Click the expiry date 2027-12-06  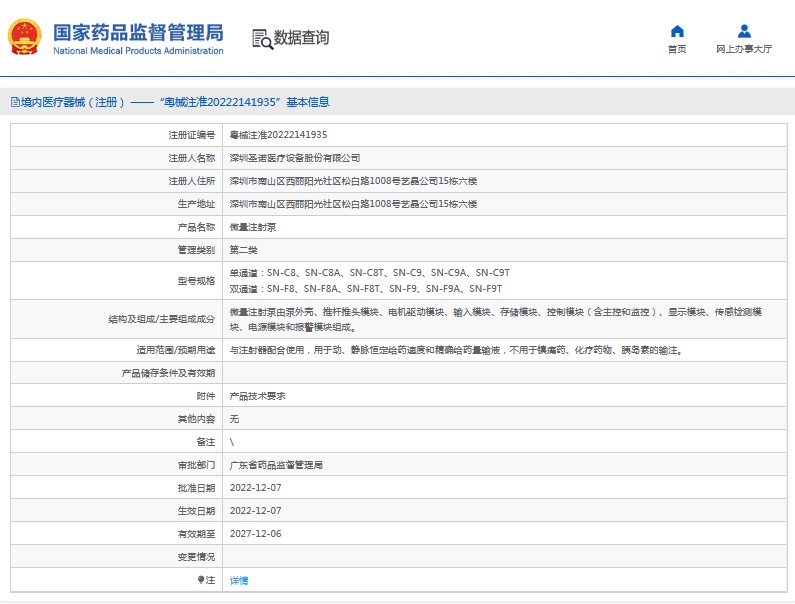pyautogui.click(x=255, y=534)
